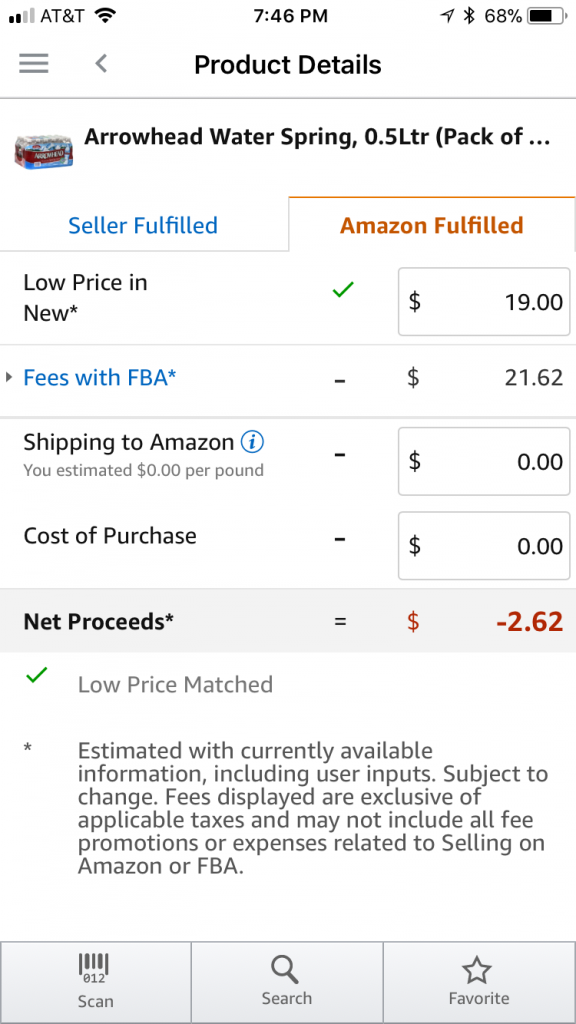576x1024 pixels.
Task: Tap the Bluetooth status icon
Action: click(x=468, y=16)
